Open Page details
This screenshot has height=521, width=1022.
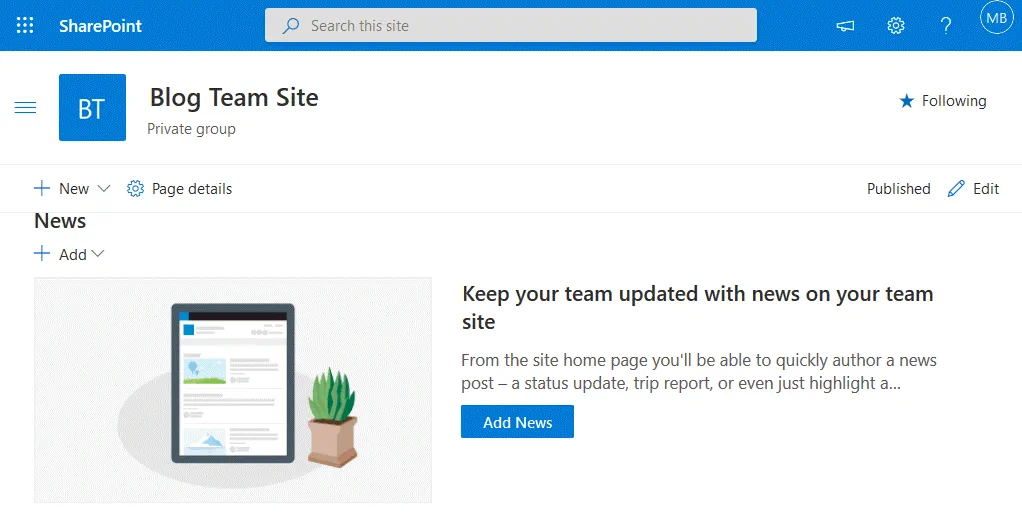pos(179,188)
